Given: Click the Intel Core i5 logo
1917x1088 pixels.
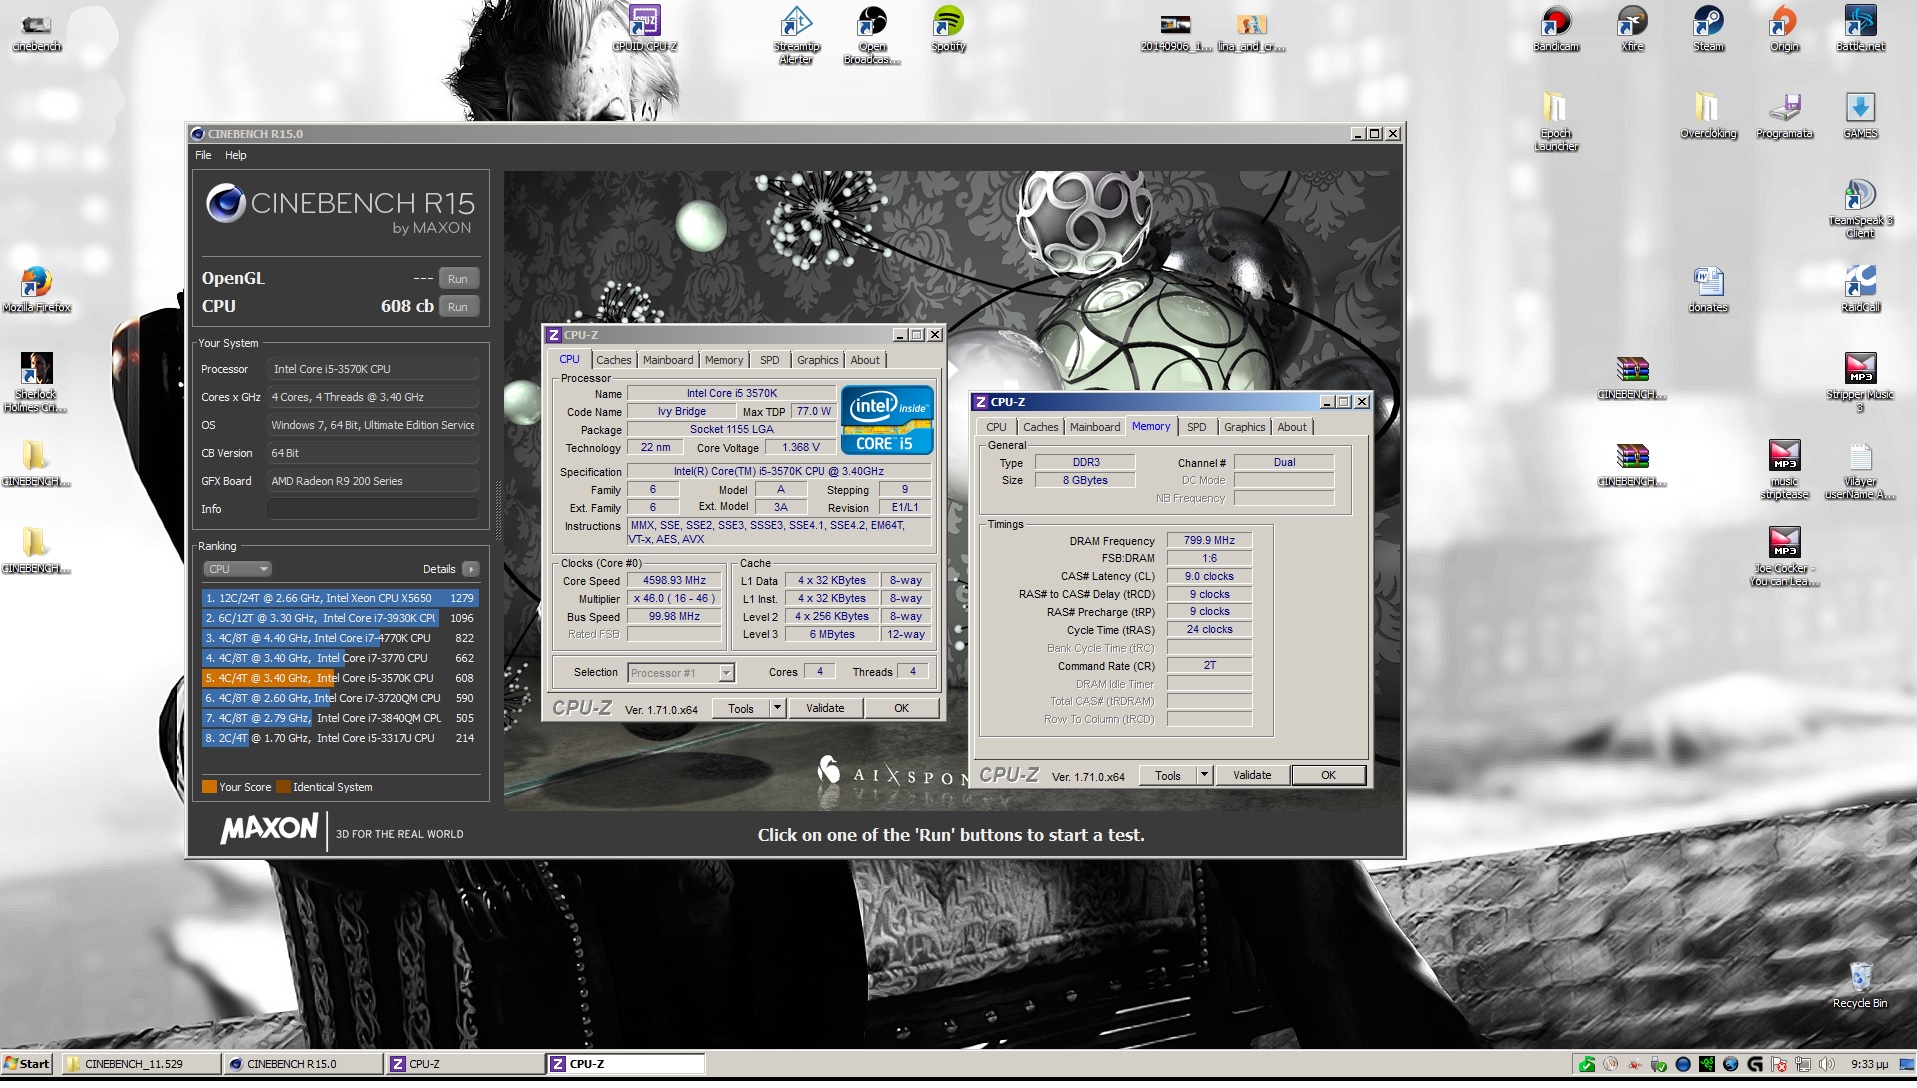Looking at the screenshot, I should tap(888, 420).
